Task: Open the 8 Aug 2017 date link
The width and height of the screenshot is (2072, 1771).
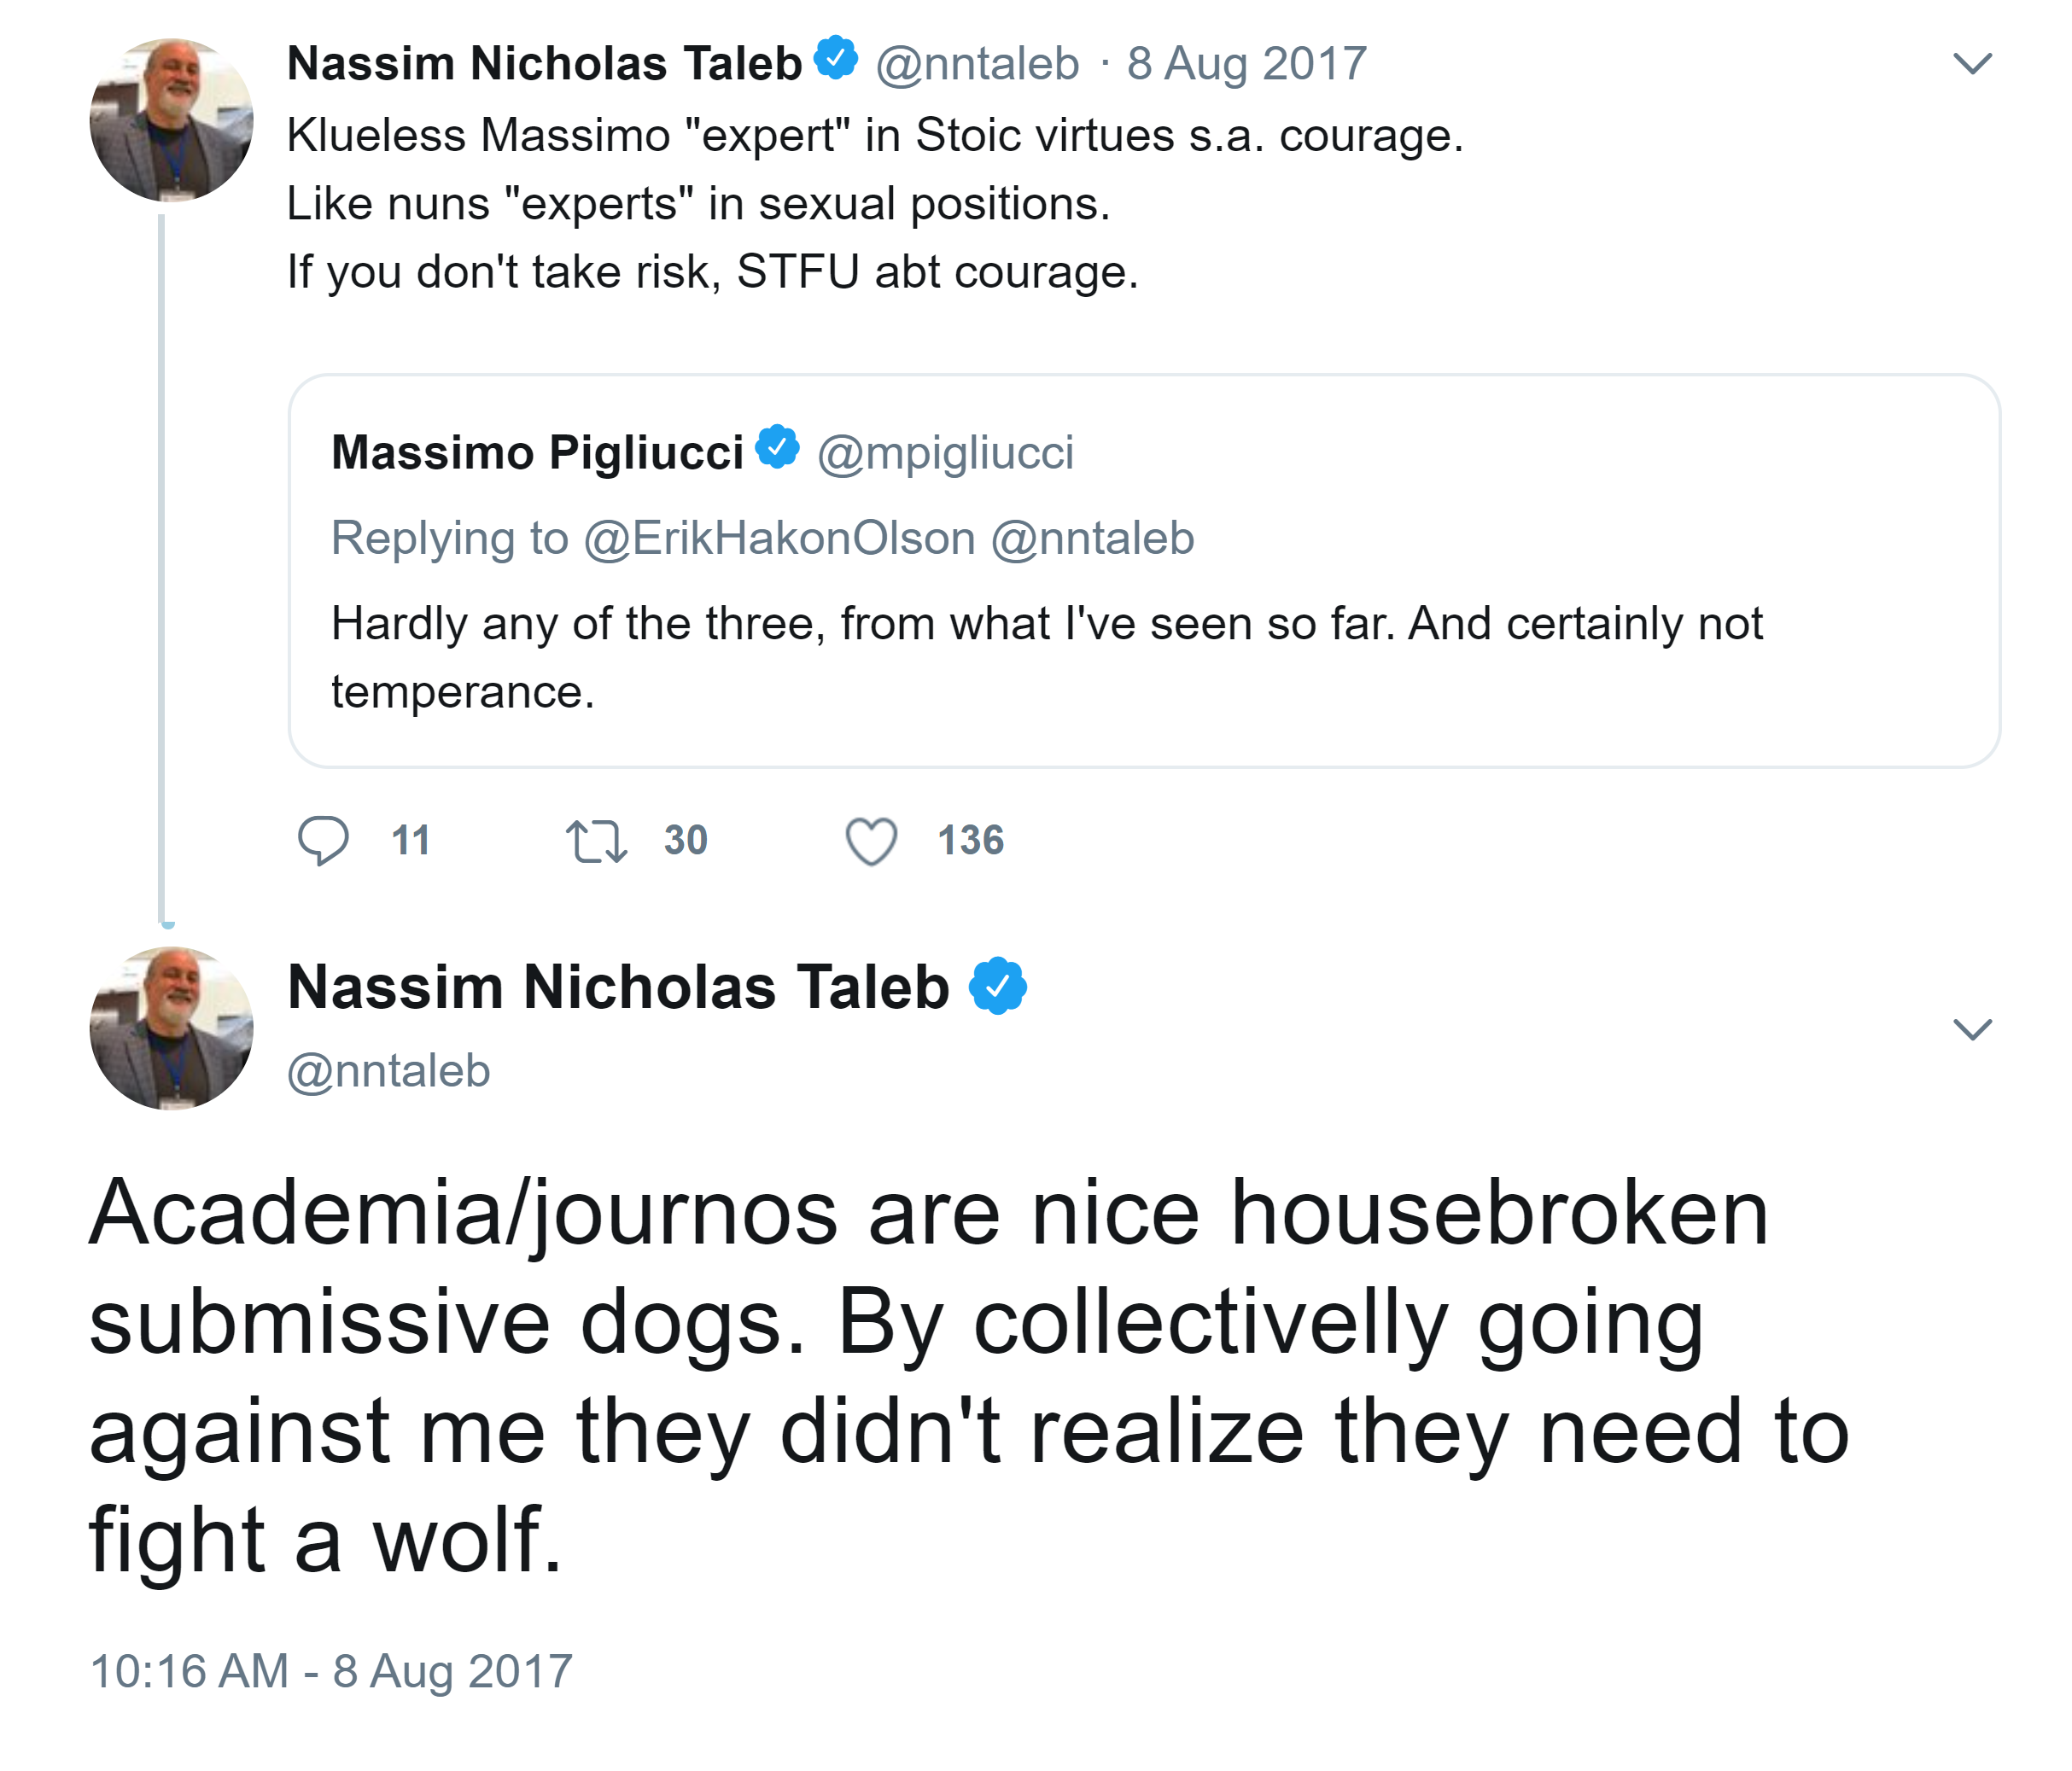Action: tap(1246, 64)
